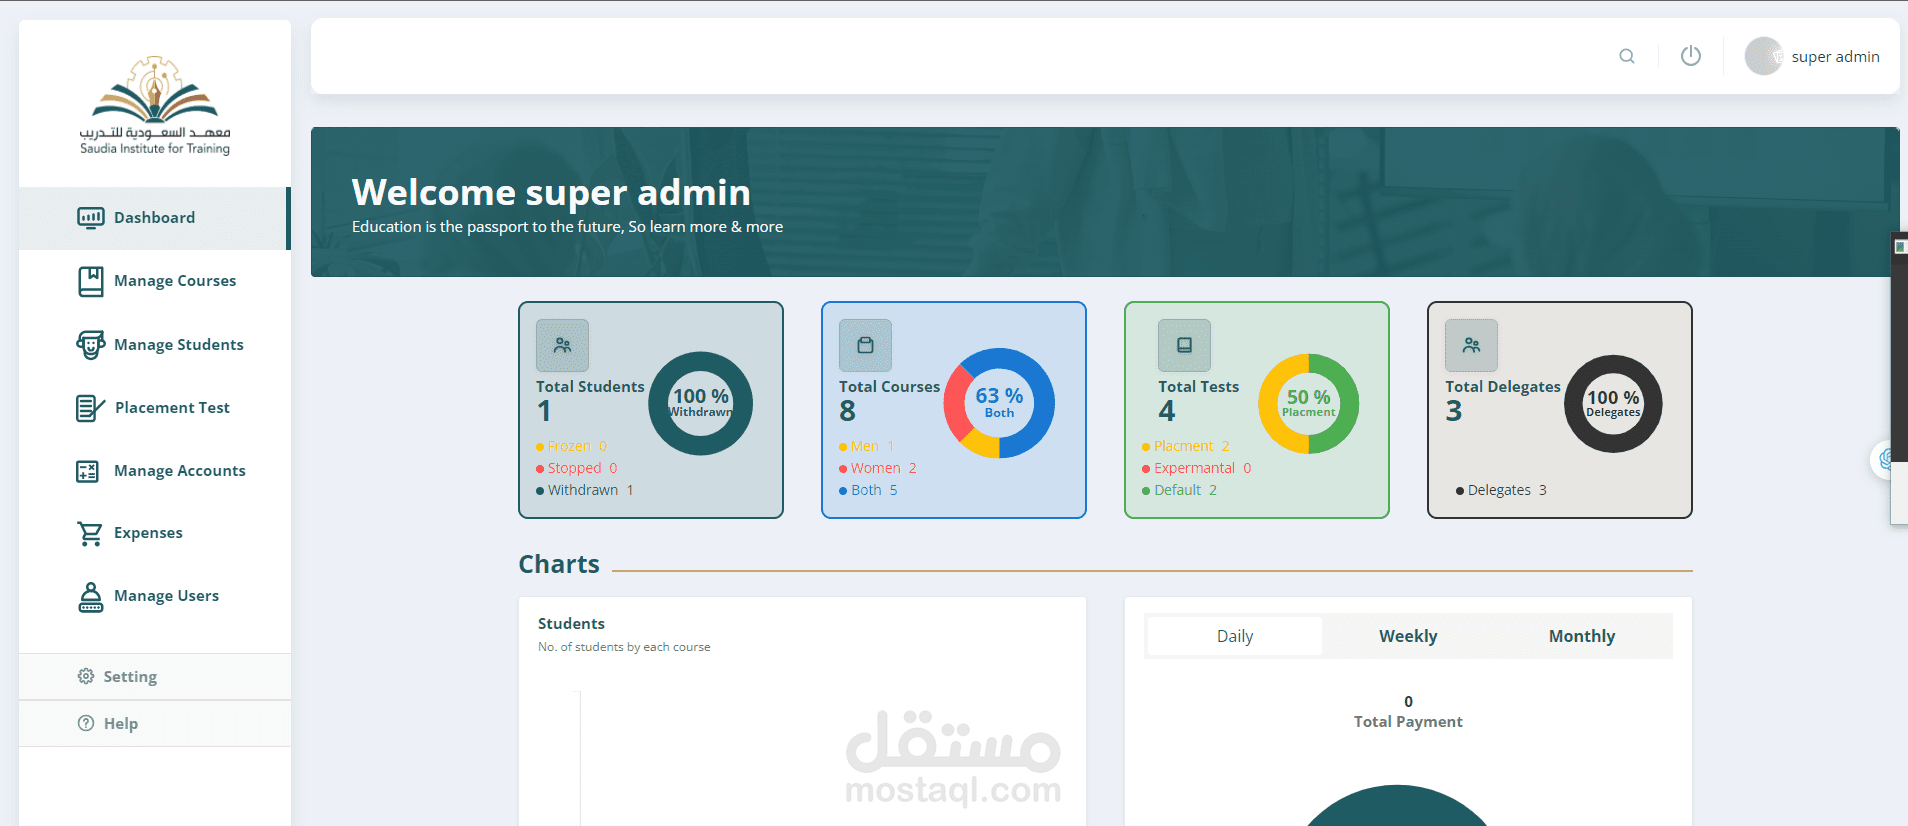Viewport: 1908px width, 826px height.
Task: Click the Delegates 3 legend entry
Action: click(x=1502, y=490)
